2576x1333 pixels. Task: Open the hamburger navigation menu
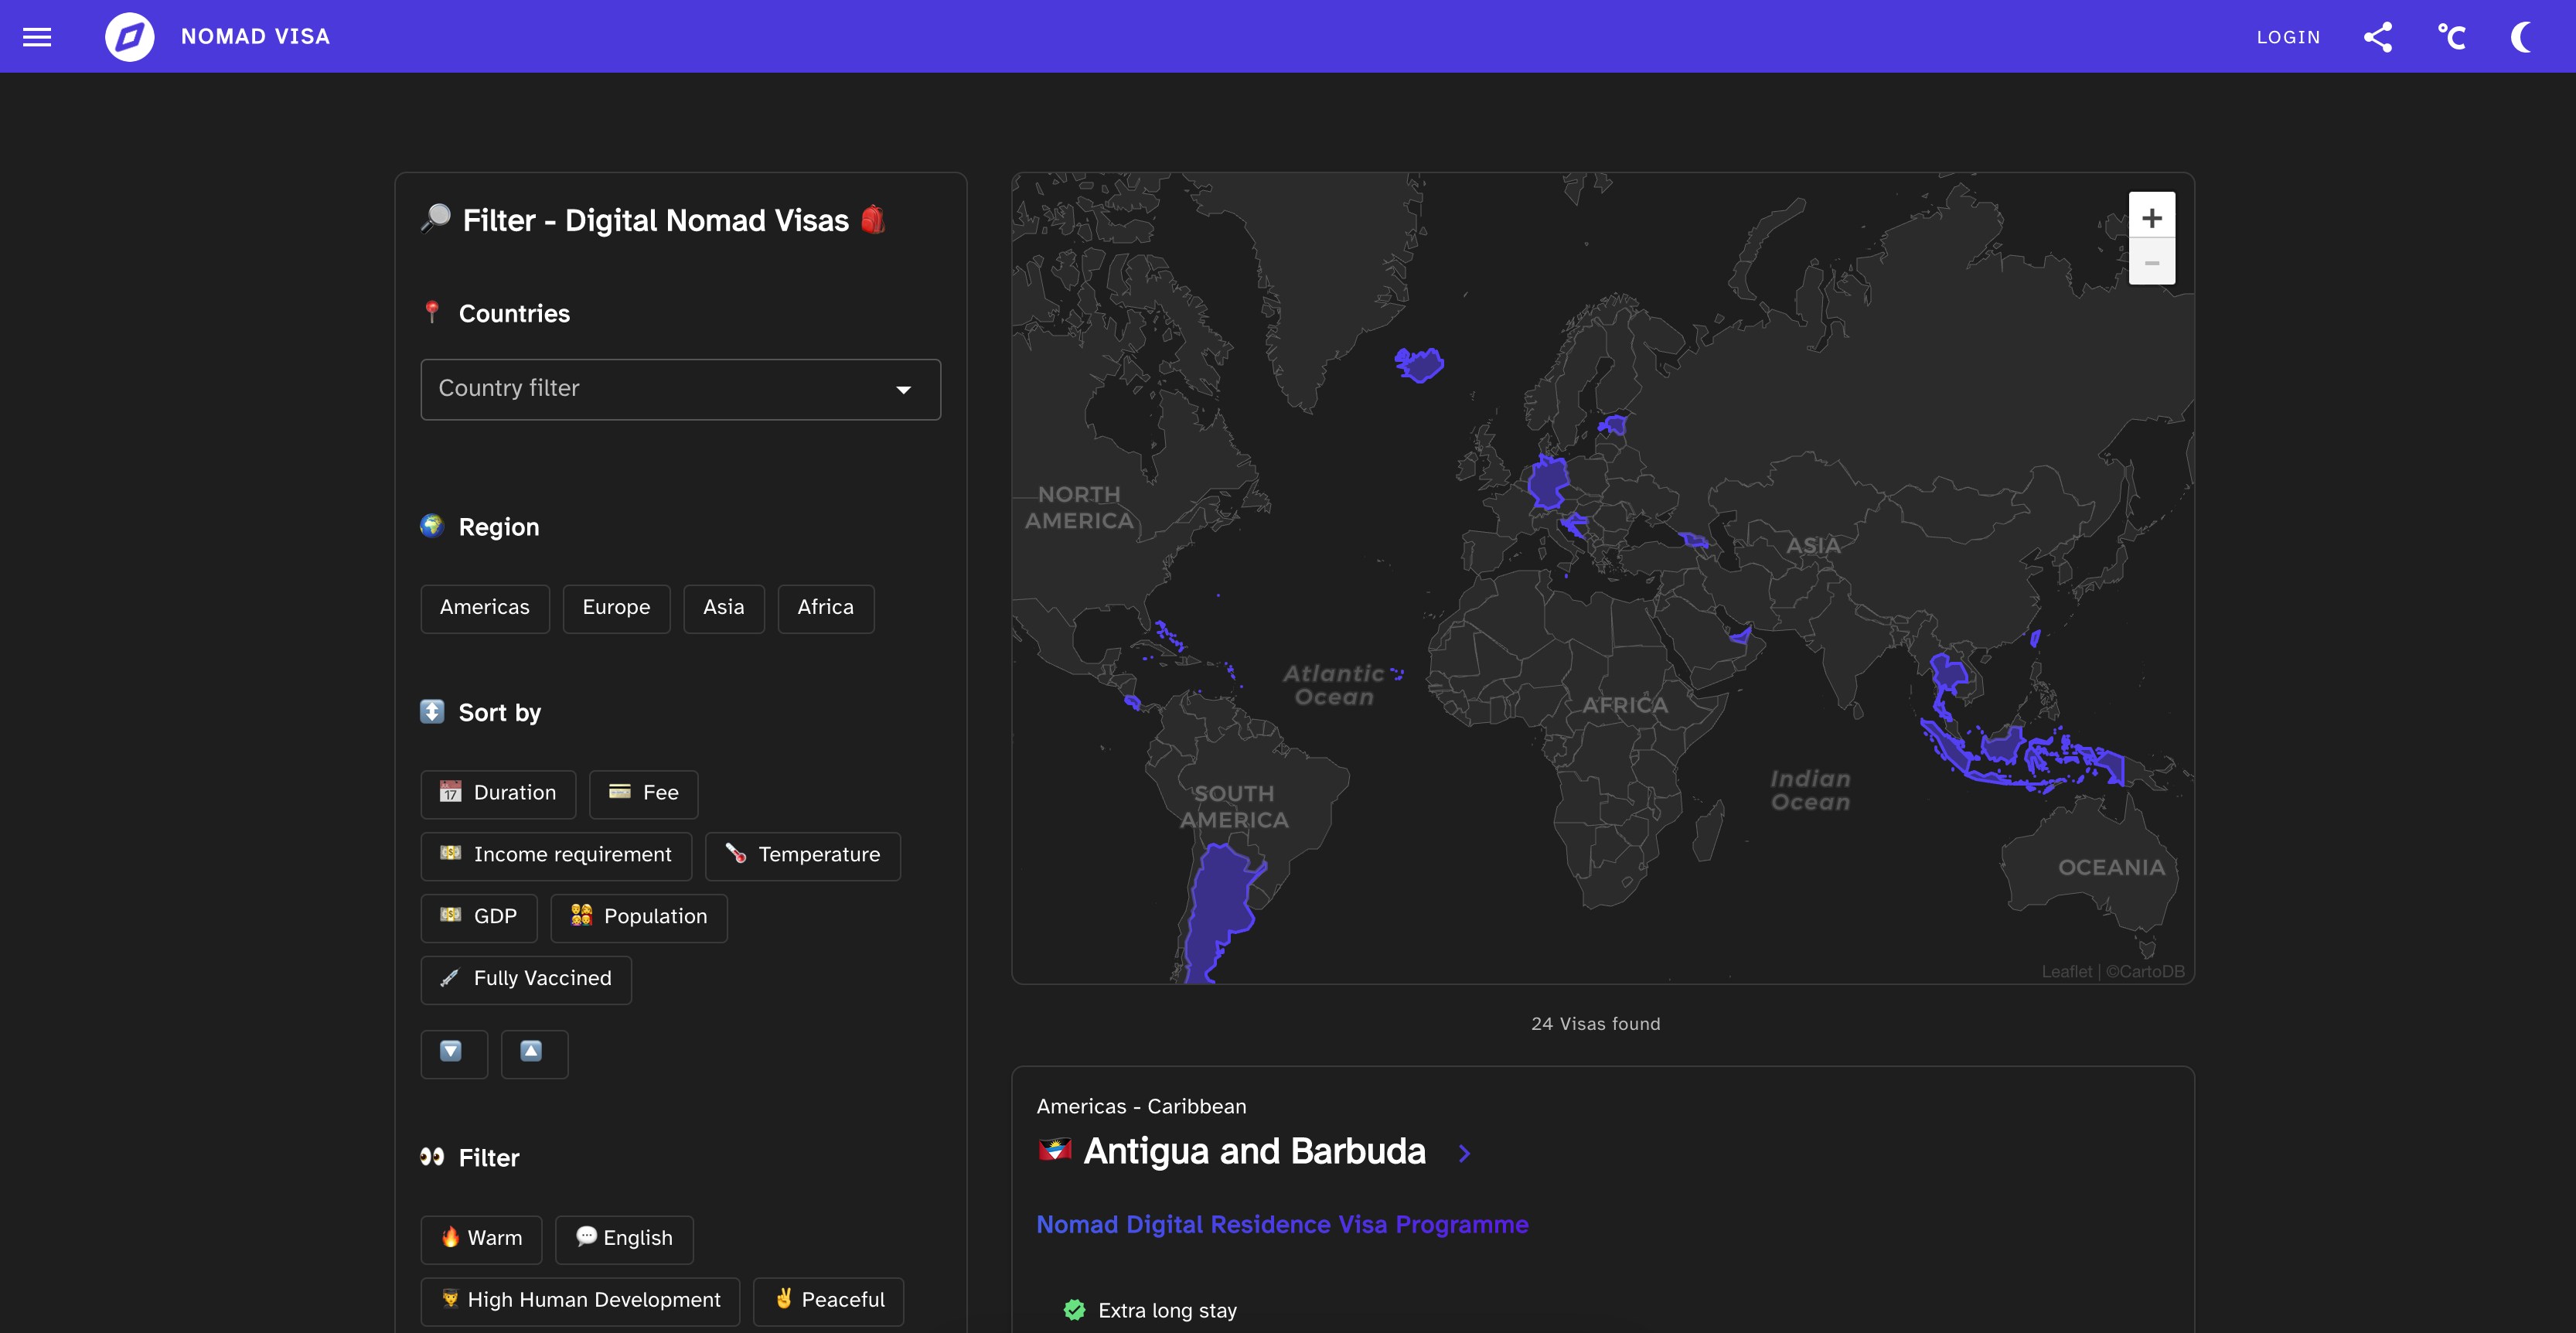click(x=37, y=37)
